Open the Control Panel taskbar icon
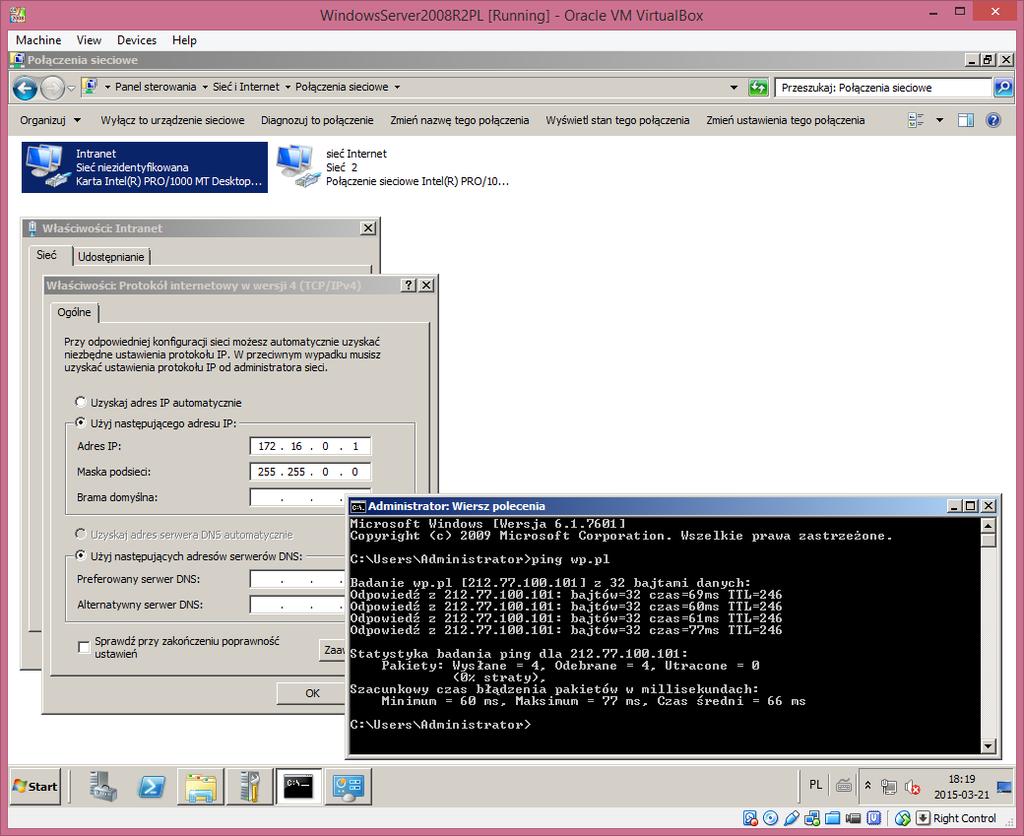 (x=347, y=786)
